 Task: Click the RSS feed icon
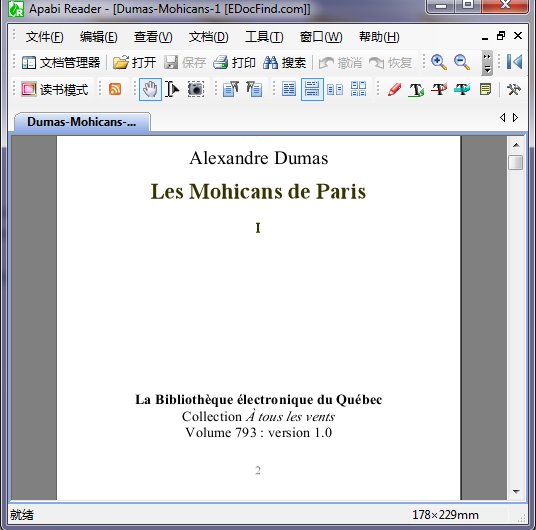click(x=115, y=89)
